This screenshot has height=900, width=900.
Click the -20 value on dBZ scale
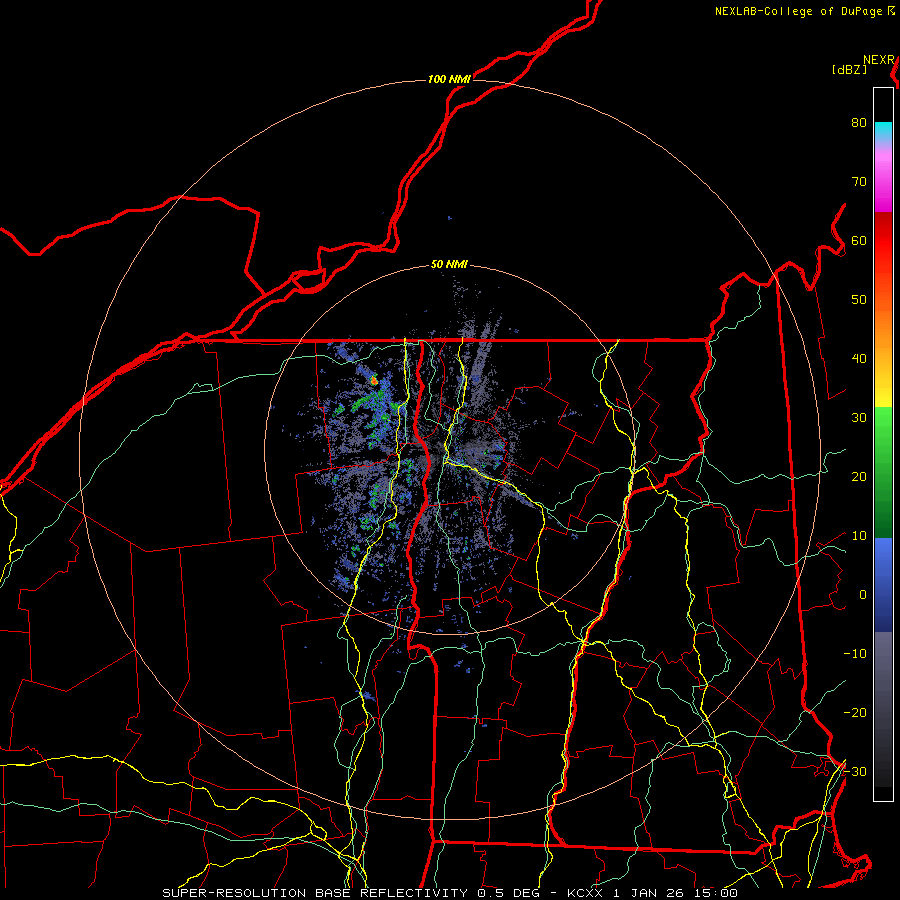(x=855, y=713)
